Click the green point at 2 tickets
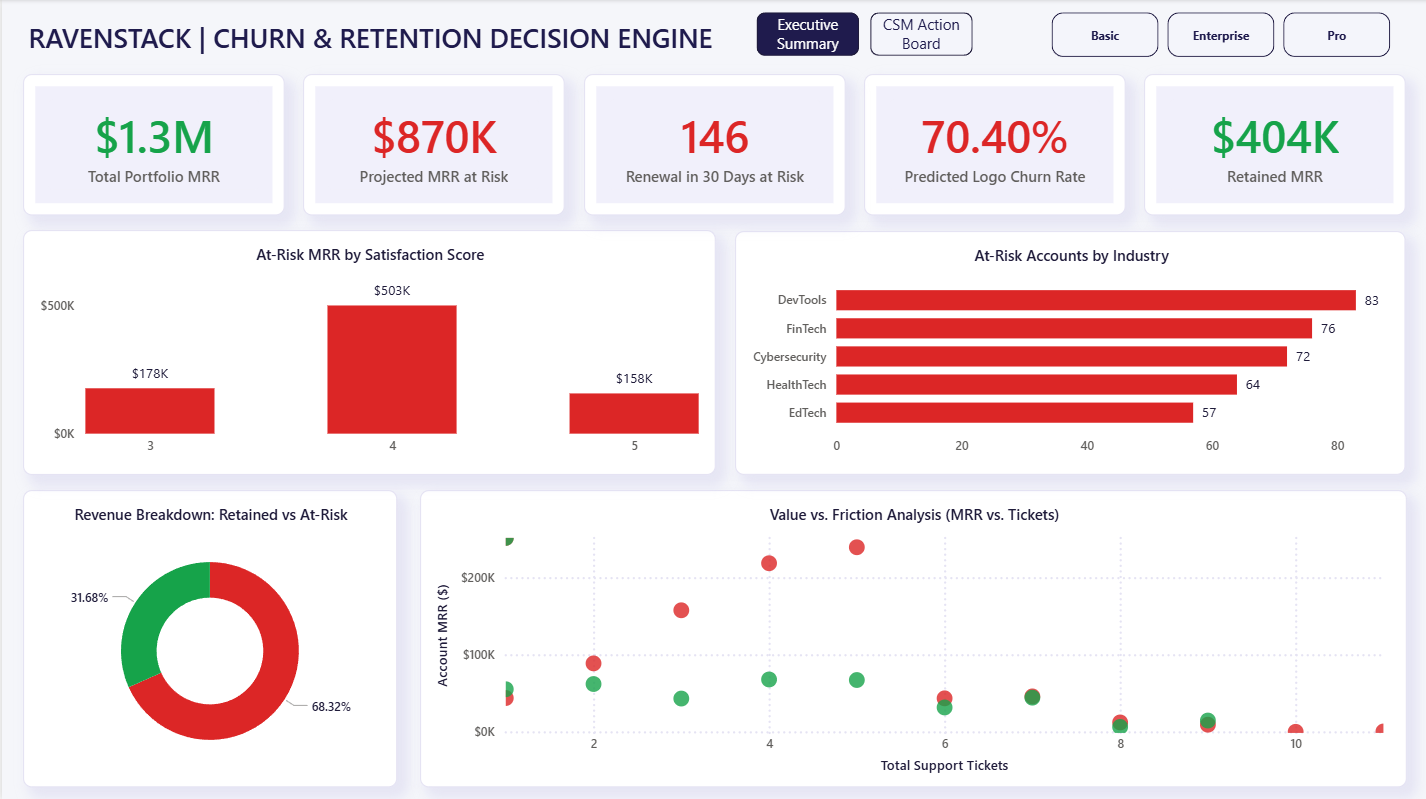1426x799 pixels. click(593, 684)
